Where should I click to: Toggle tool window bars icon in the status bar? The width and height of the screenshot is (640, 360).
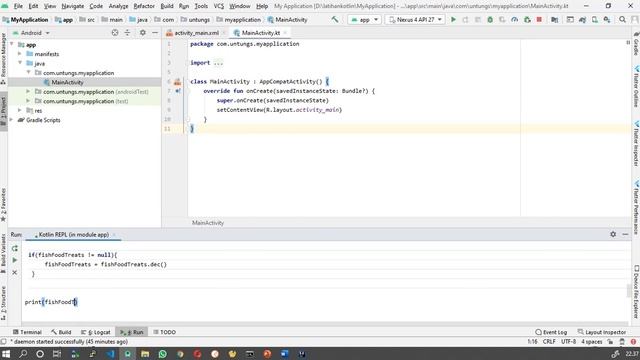pyautogui.click(x=3, y=342)
